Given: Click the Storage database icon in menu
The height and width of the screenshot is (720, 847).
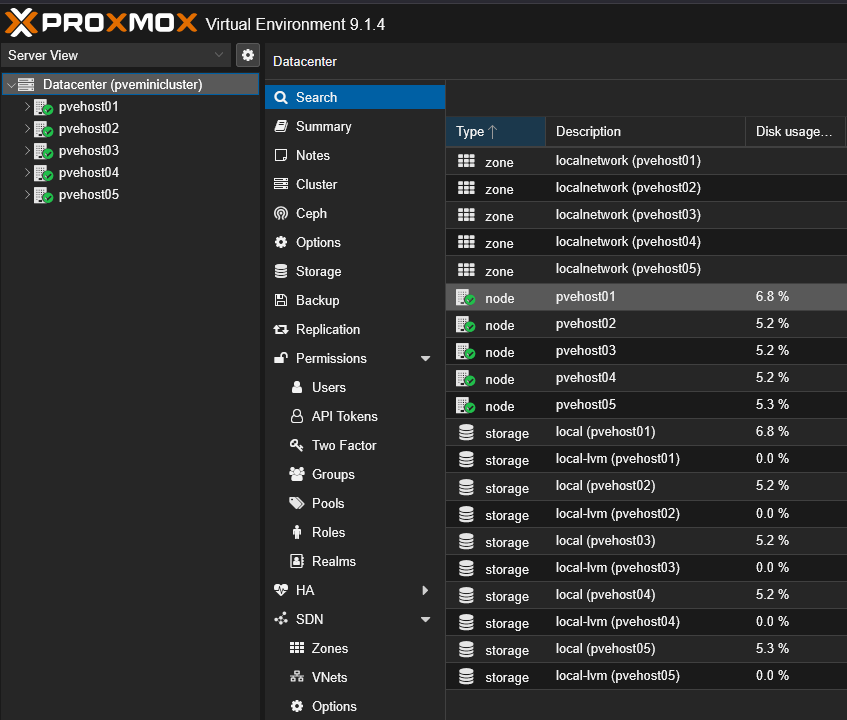Looking at the screenshot, I should [281, 271].
